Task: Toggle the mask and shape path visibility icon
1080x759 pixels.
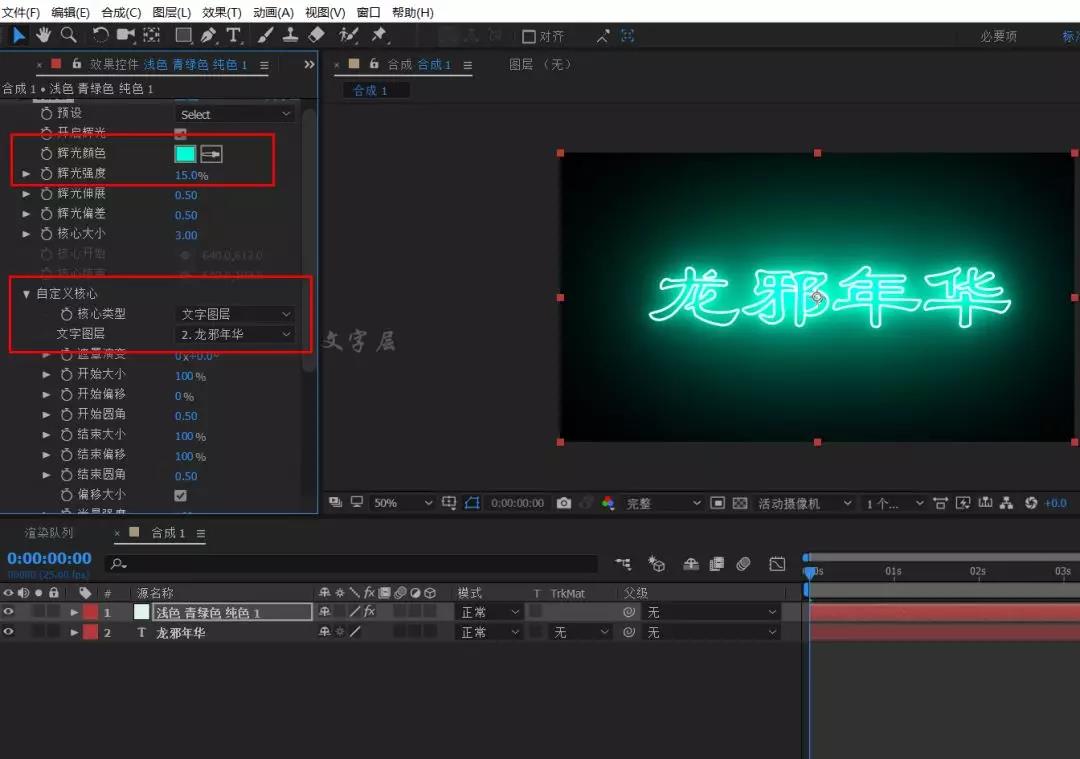Action: [x=472, y=503]
